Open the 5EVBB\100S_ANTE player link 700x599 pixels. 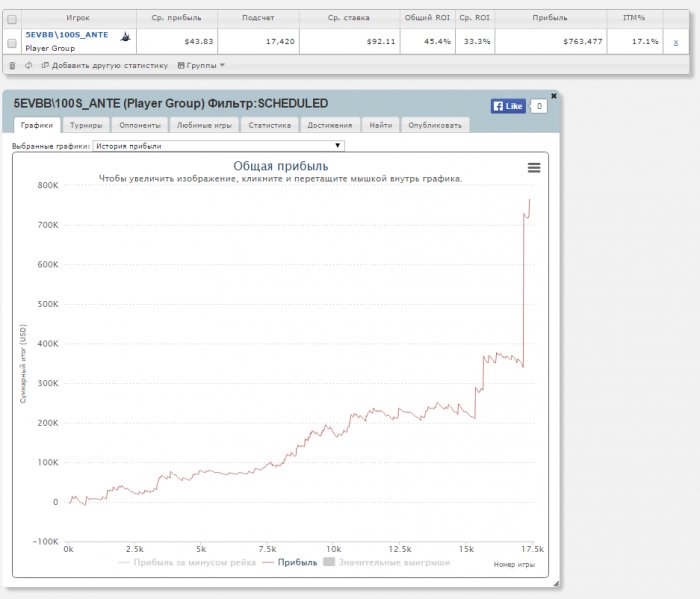point(66,35)
